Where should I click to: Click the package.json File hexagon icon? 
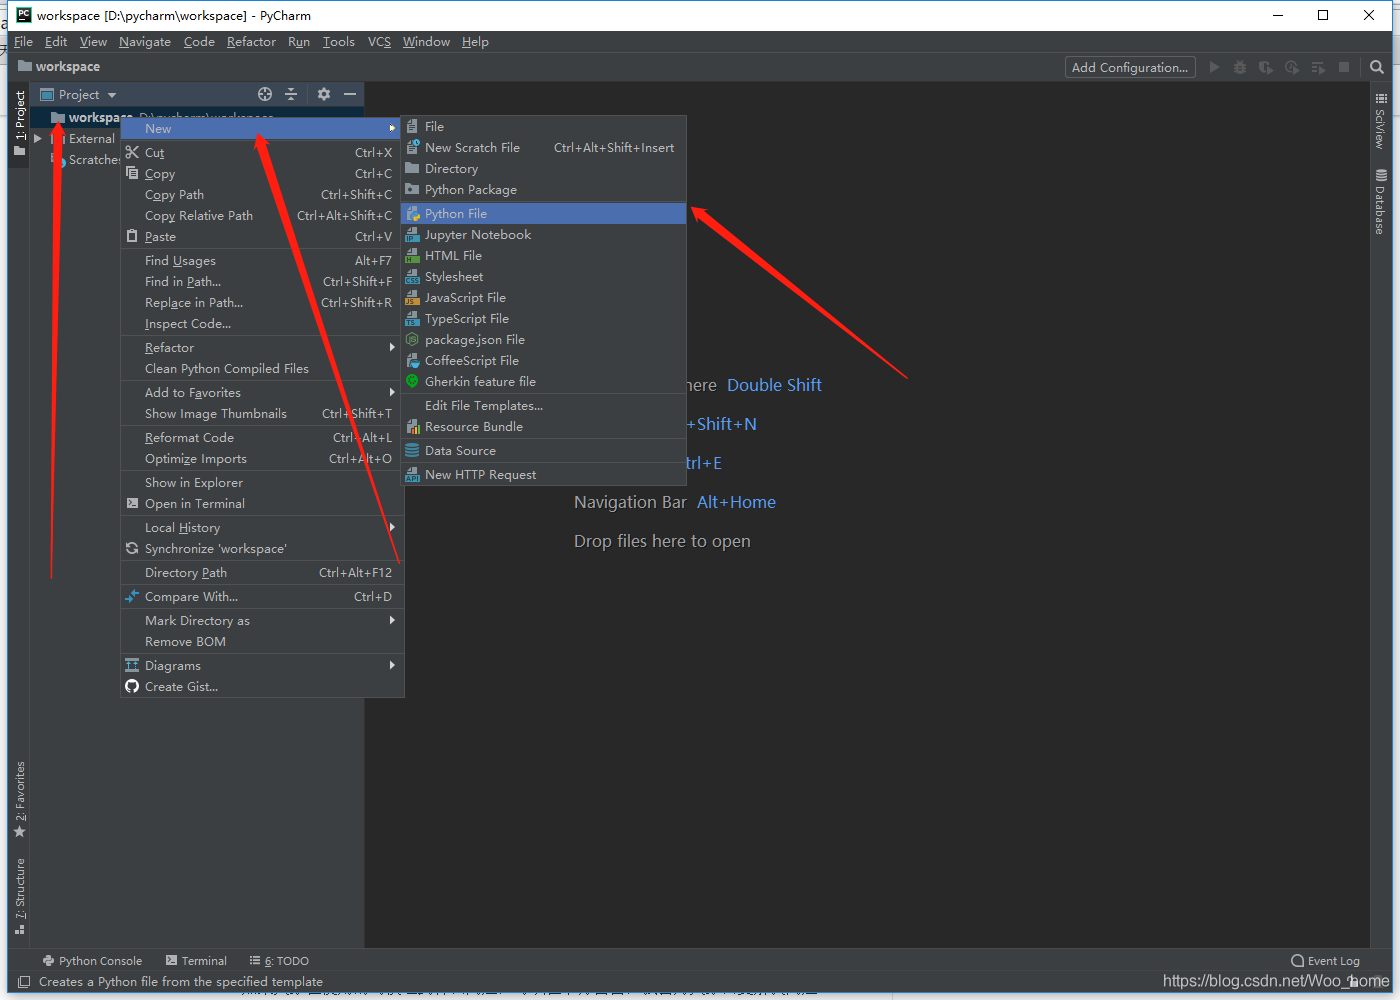(412, 340)
